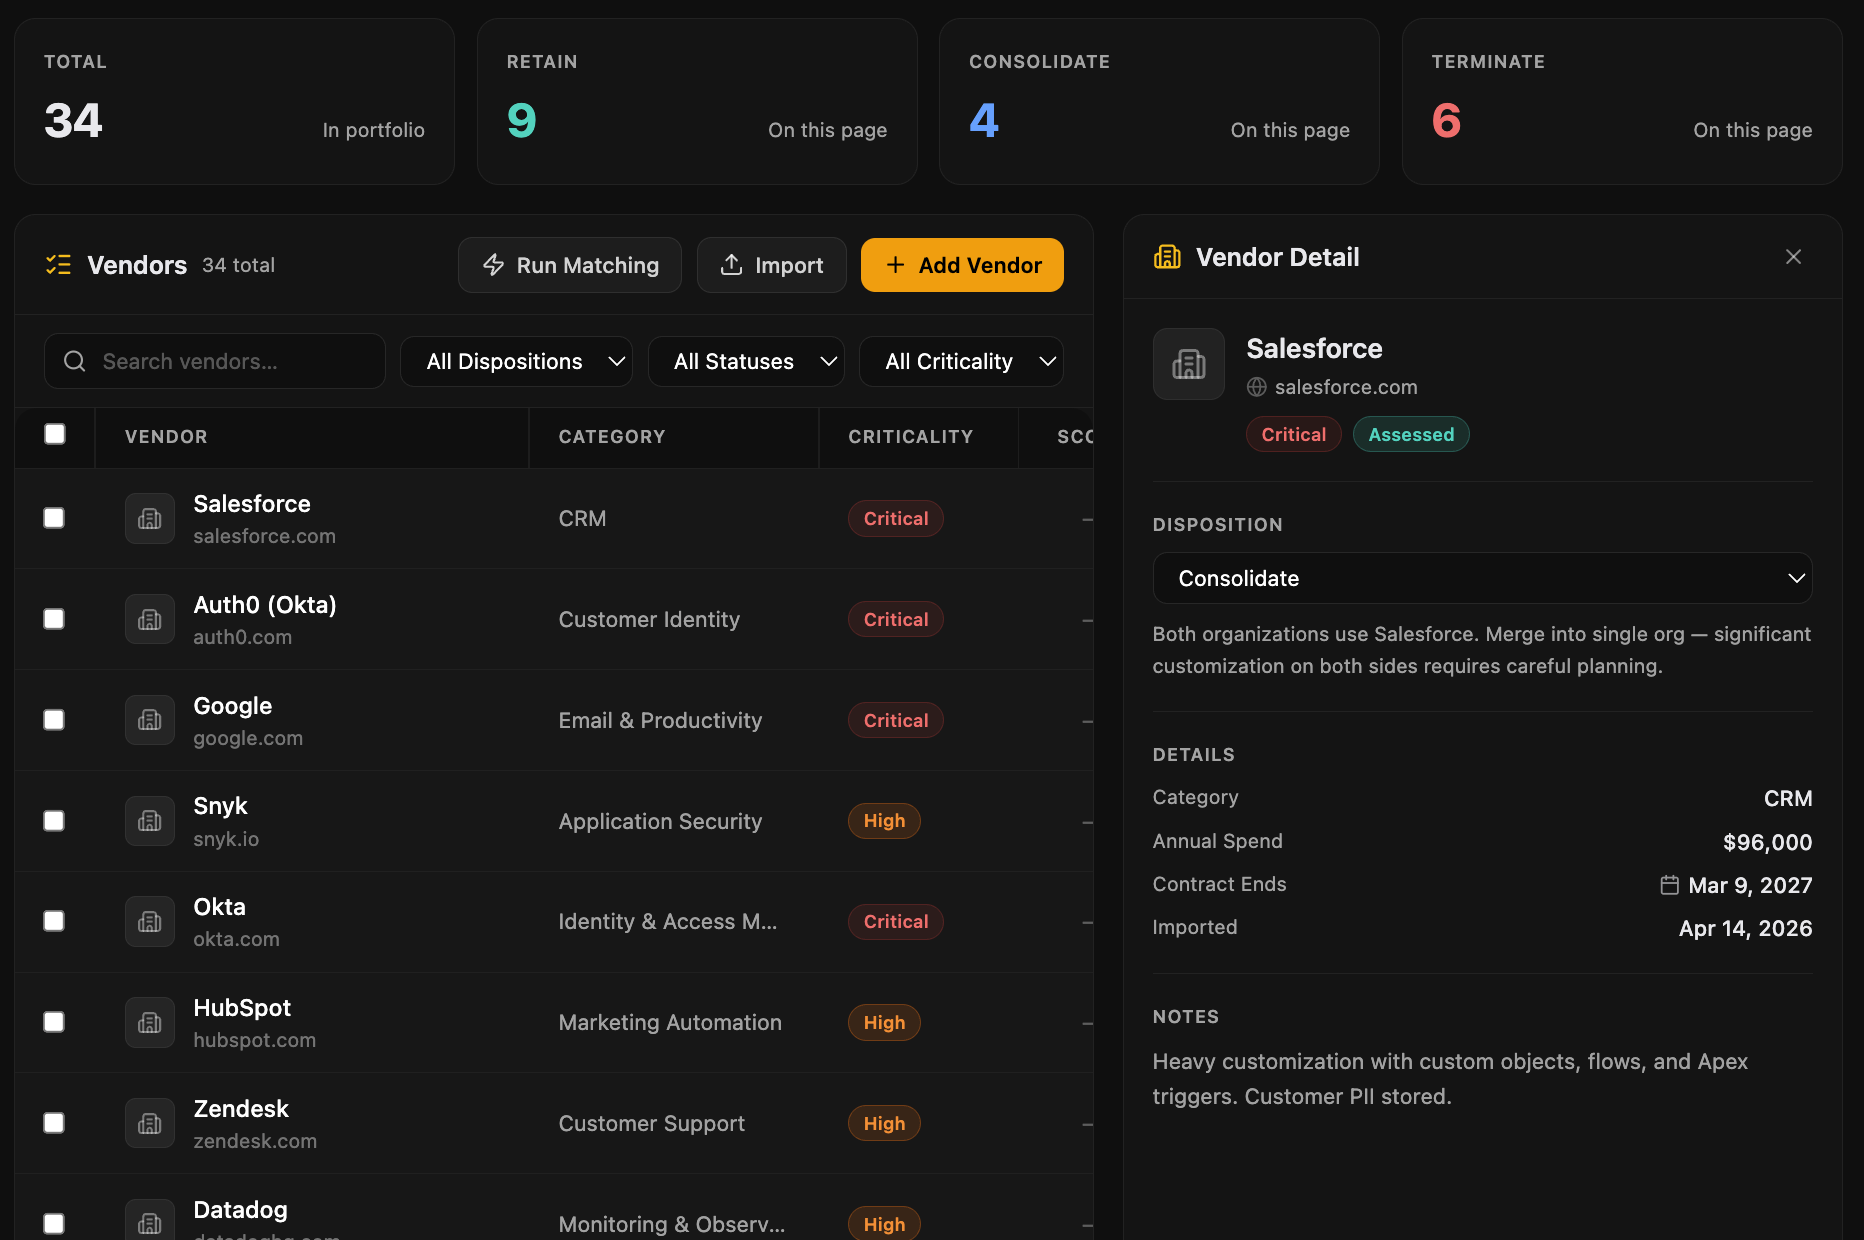Click the Okta row building icon
The image size is (1864, 1240).
[150, 922]
